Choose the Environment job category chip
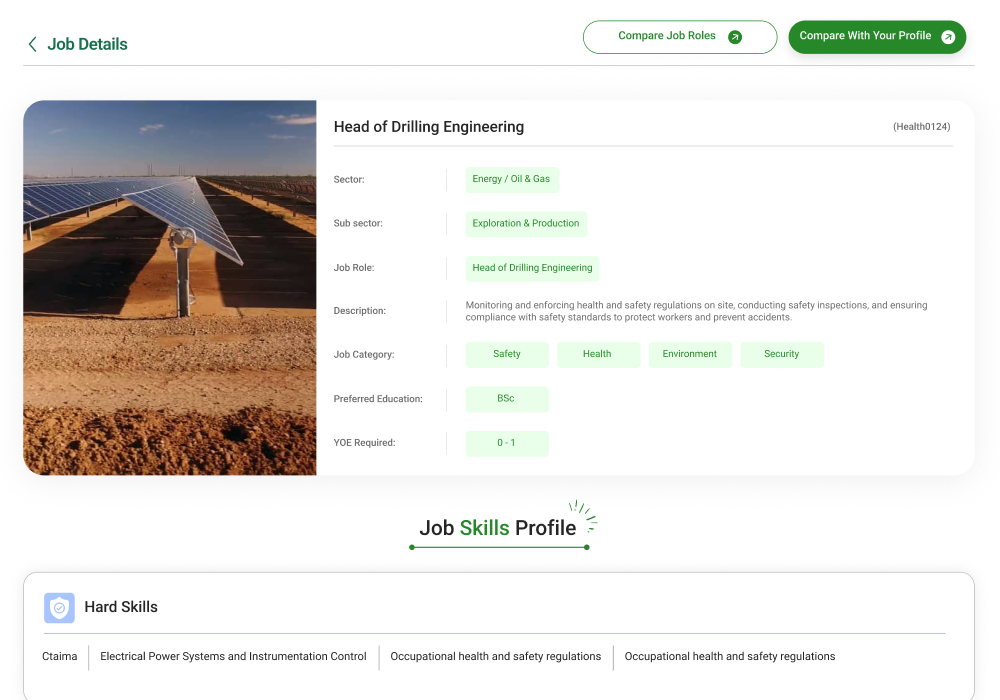 click(690, 354)
